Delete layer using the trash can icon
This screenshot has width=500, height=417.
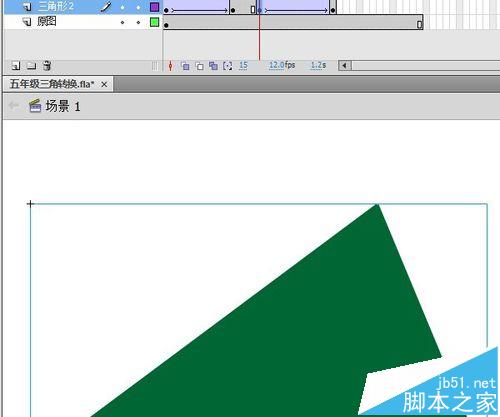coord(47,65)
